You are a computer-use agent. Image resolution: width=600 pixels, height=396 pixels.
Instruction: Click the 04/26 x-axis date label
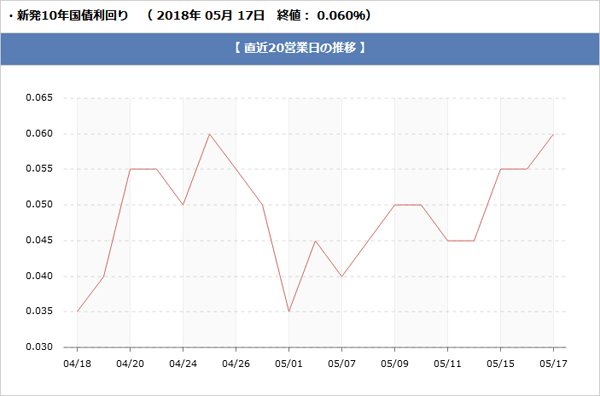coord(236,363)
